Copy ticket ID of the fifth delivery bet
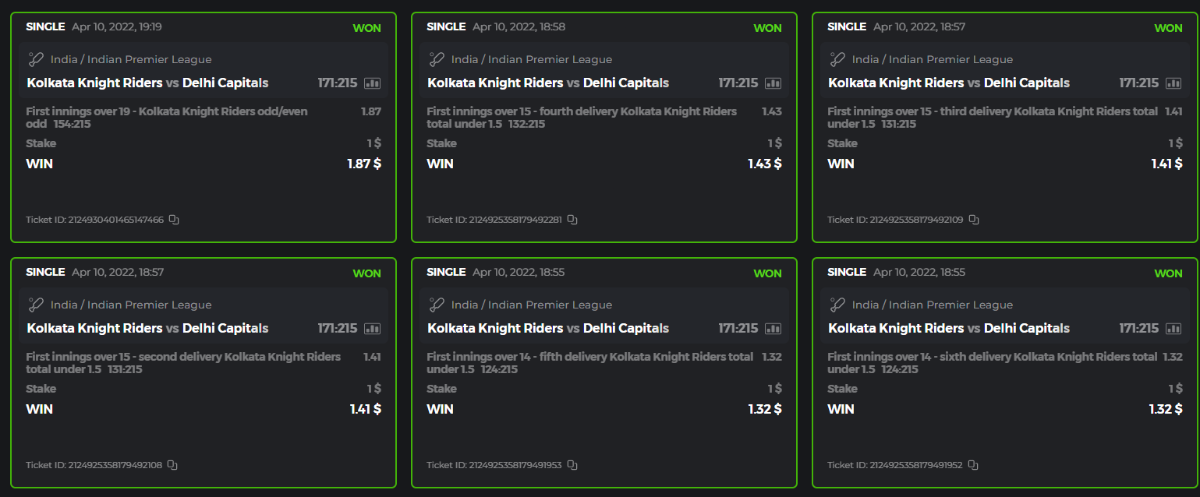The image size is (1200, 497). 573,465
